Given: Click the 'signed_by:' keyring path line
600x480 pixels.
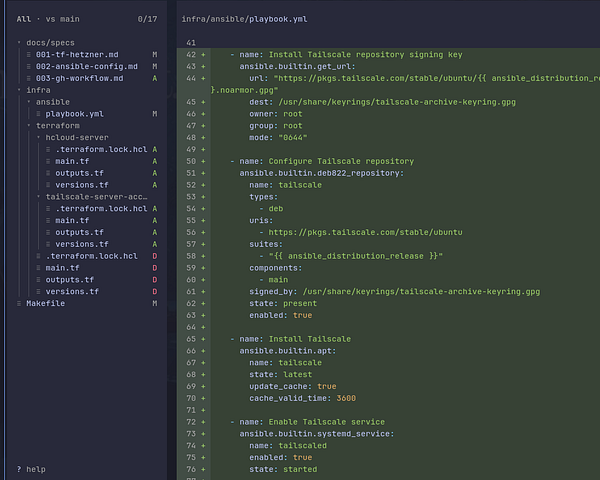Looking at the screenshot, I should point(395,292).
